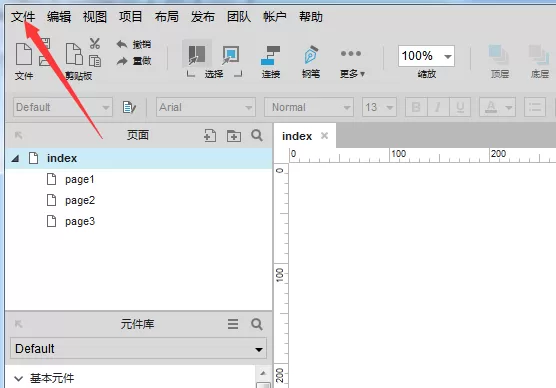This screenshot has height=388, width=556.
Task: Open the 团队 menu
Action: (239, 17)
